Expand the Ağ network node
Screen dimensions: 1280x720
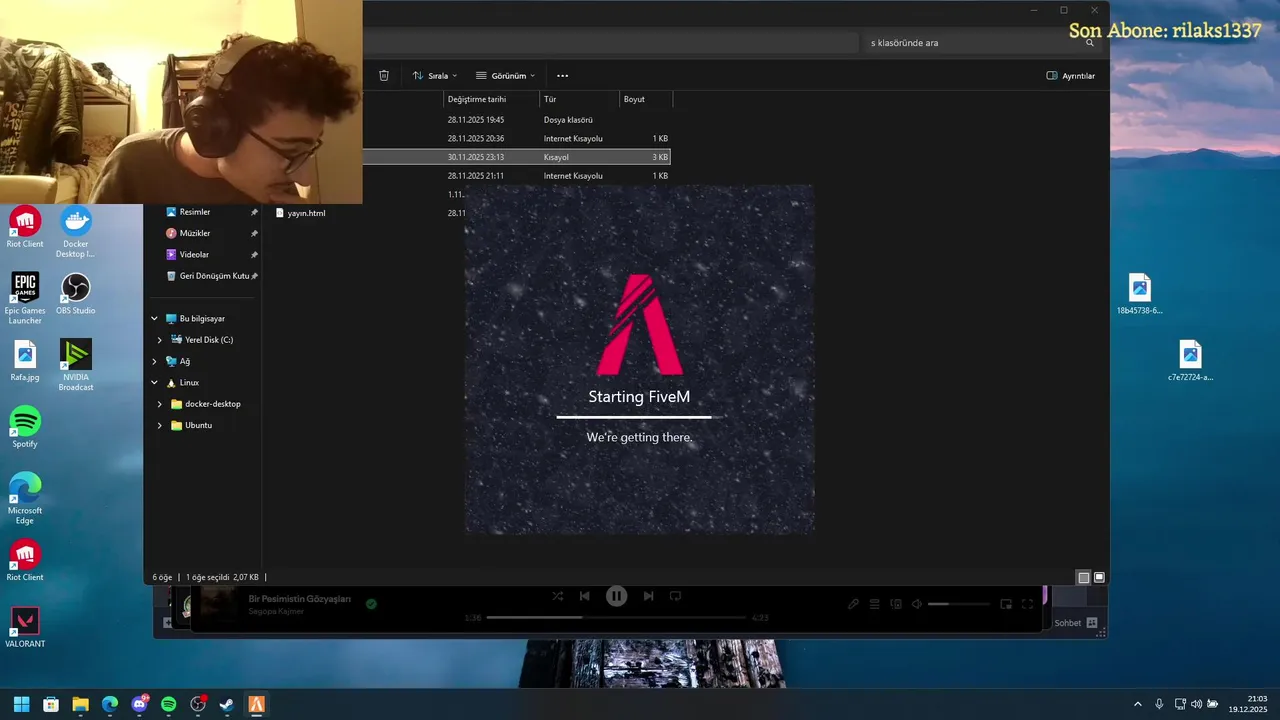tap(154, 361)
